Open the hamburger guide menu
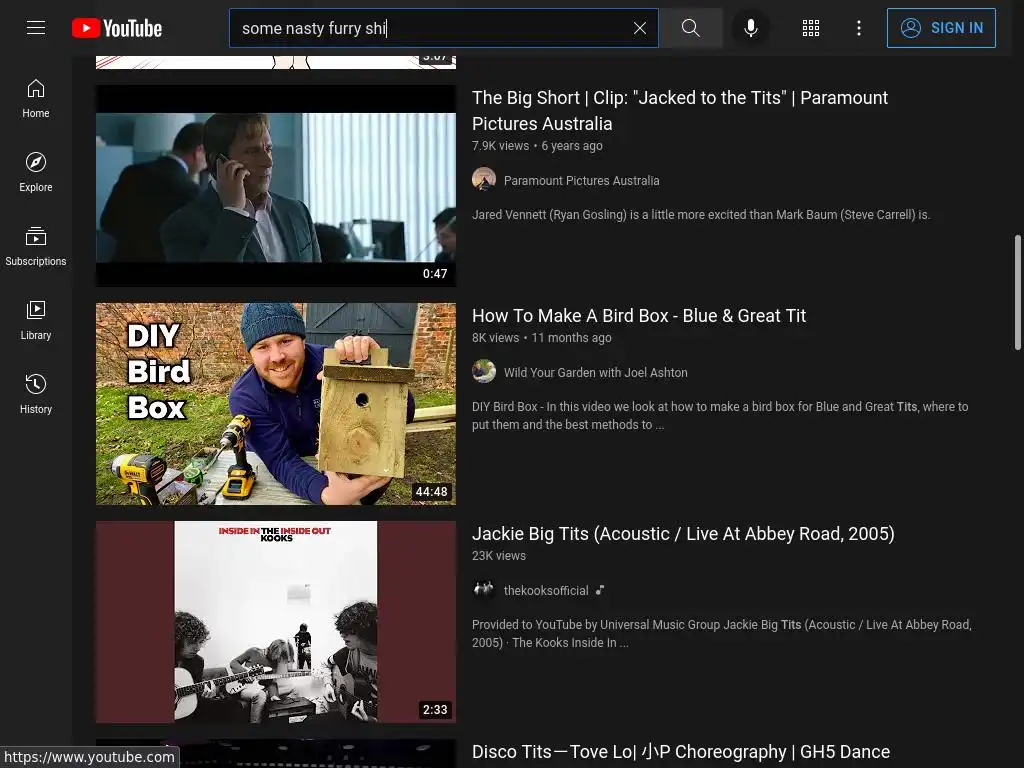1024x768 pixels. click(36, 27)
